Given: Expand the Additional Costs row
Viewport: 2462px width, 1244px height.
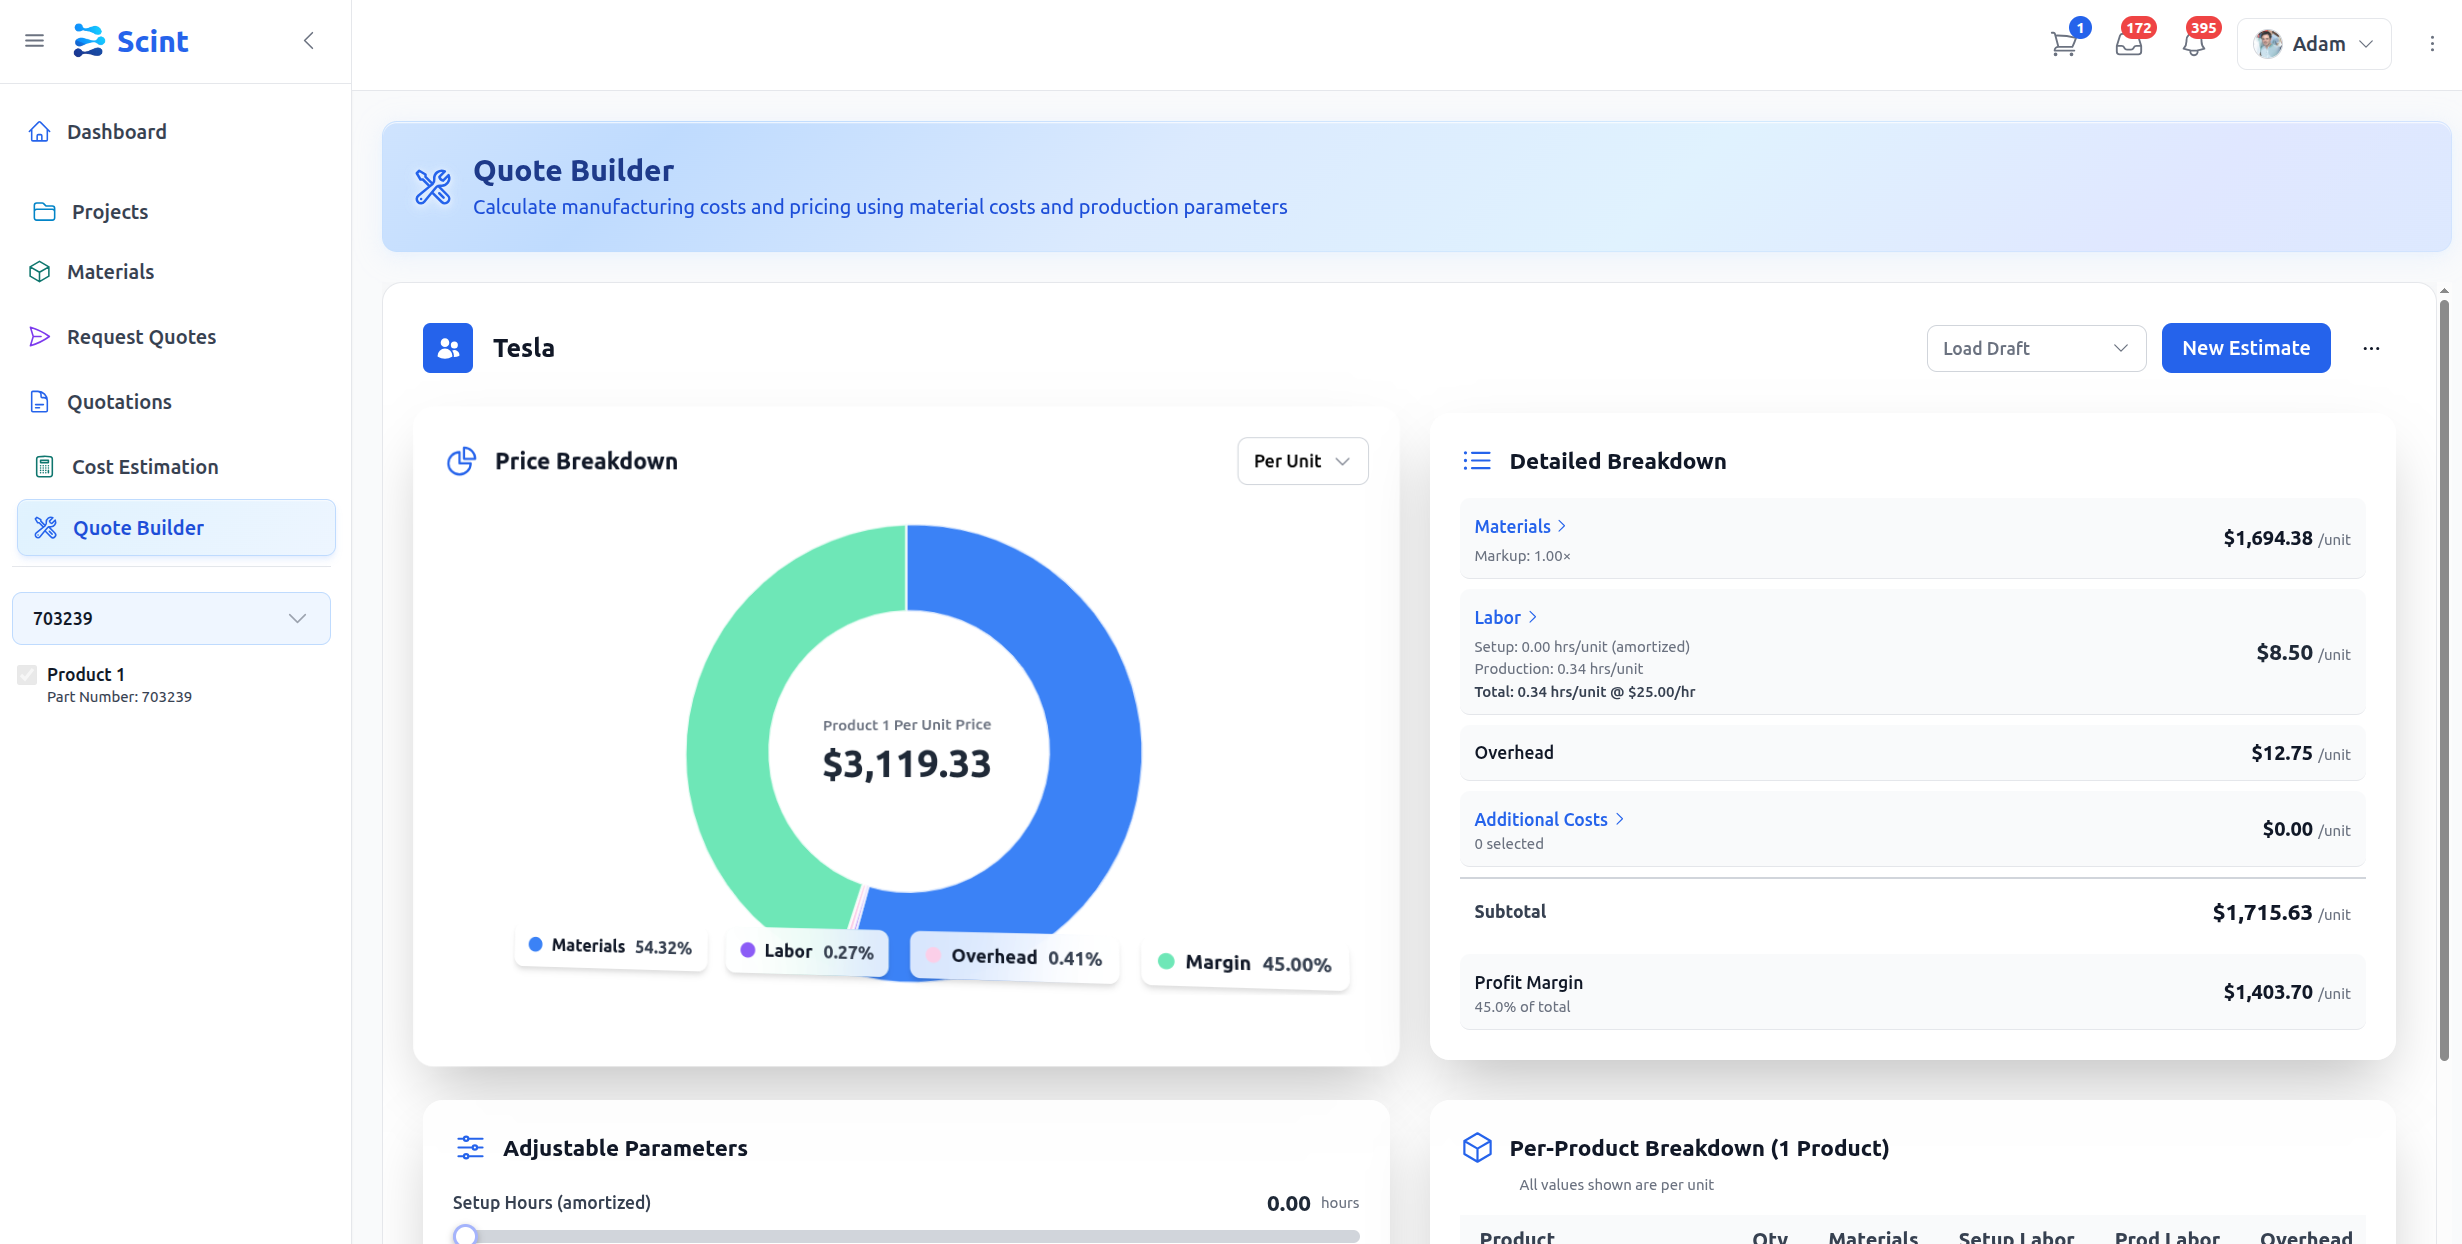Looking at the screenshot, I should 1549,819.
